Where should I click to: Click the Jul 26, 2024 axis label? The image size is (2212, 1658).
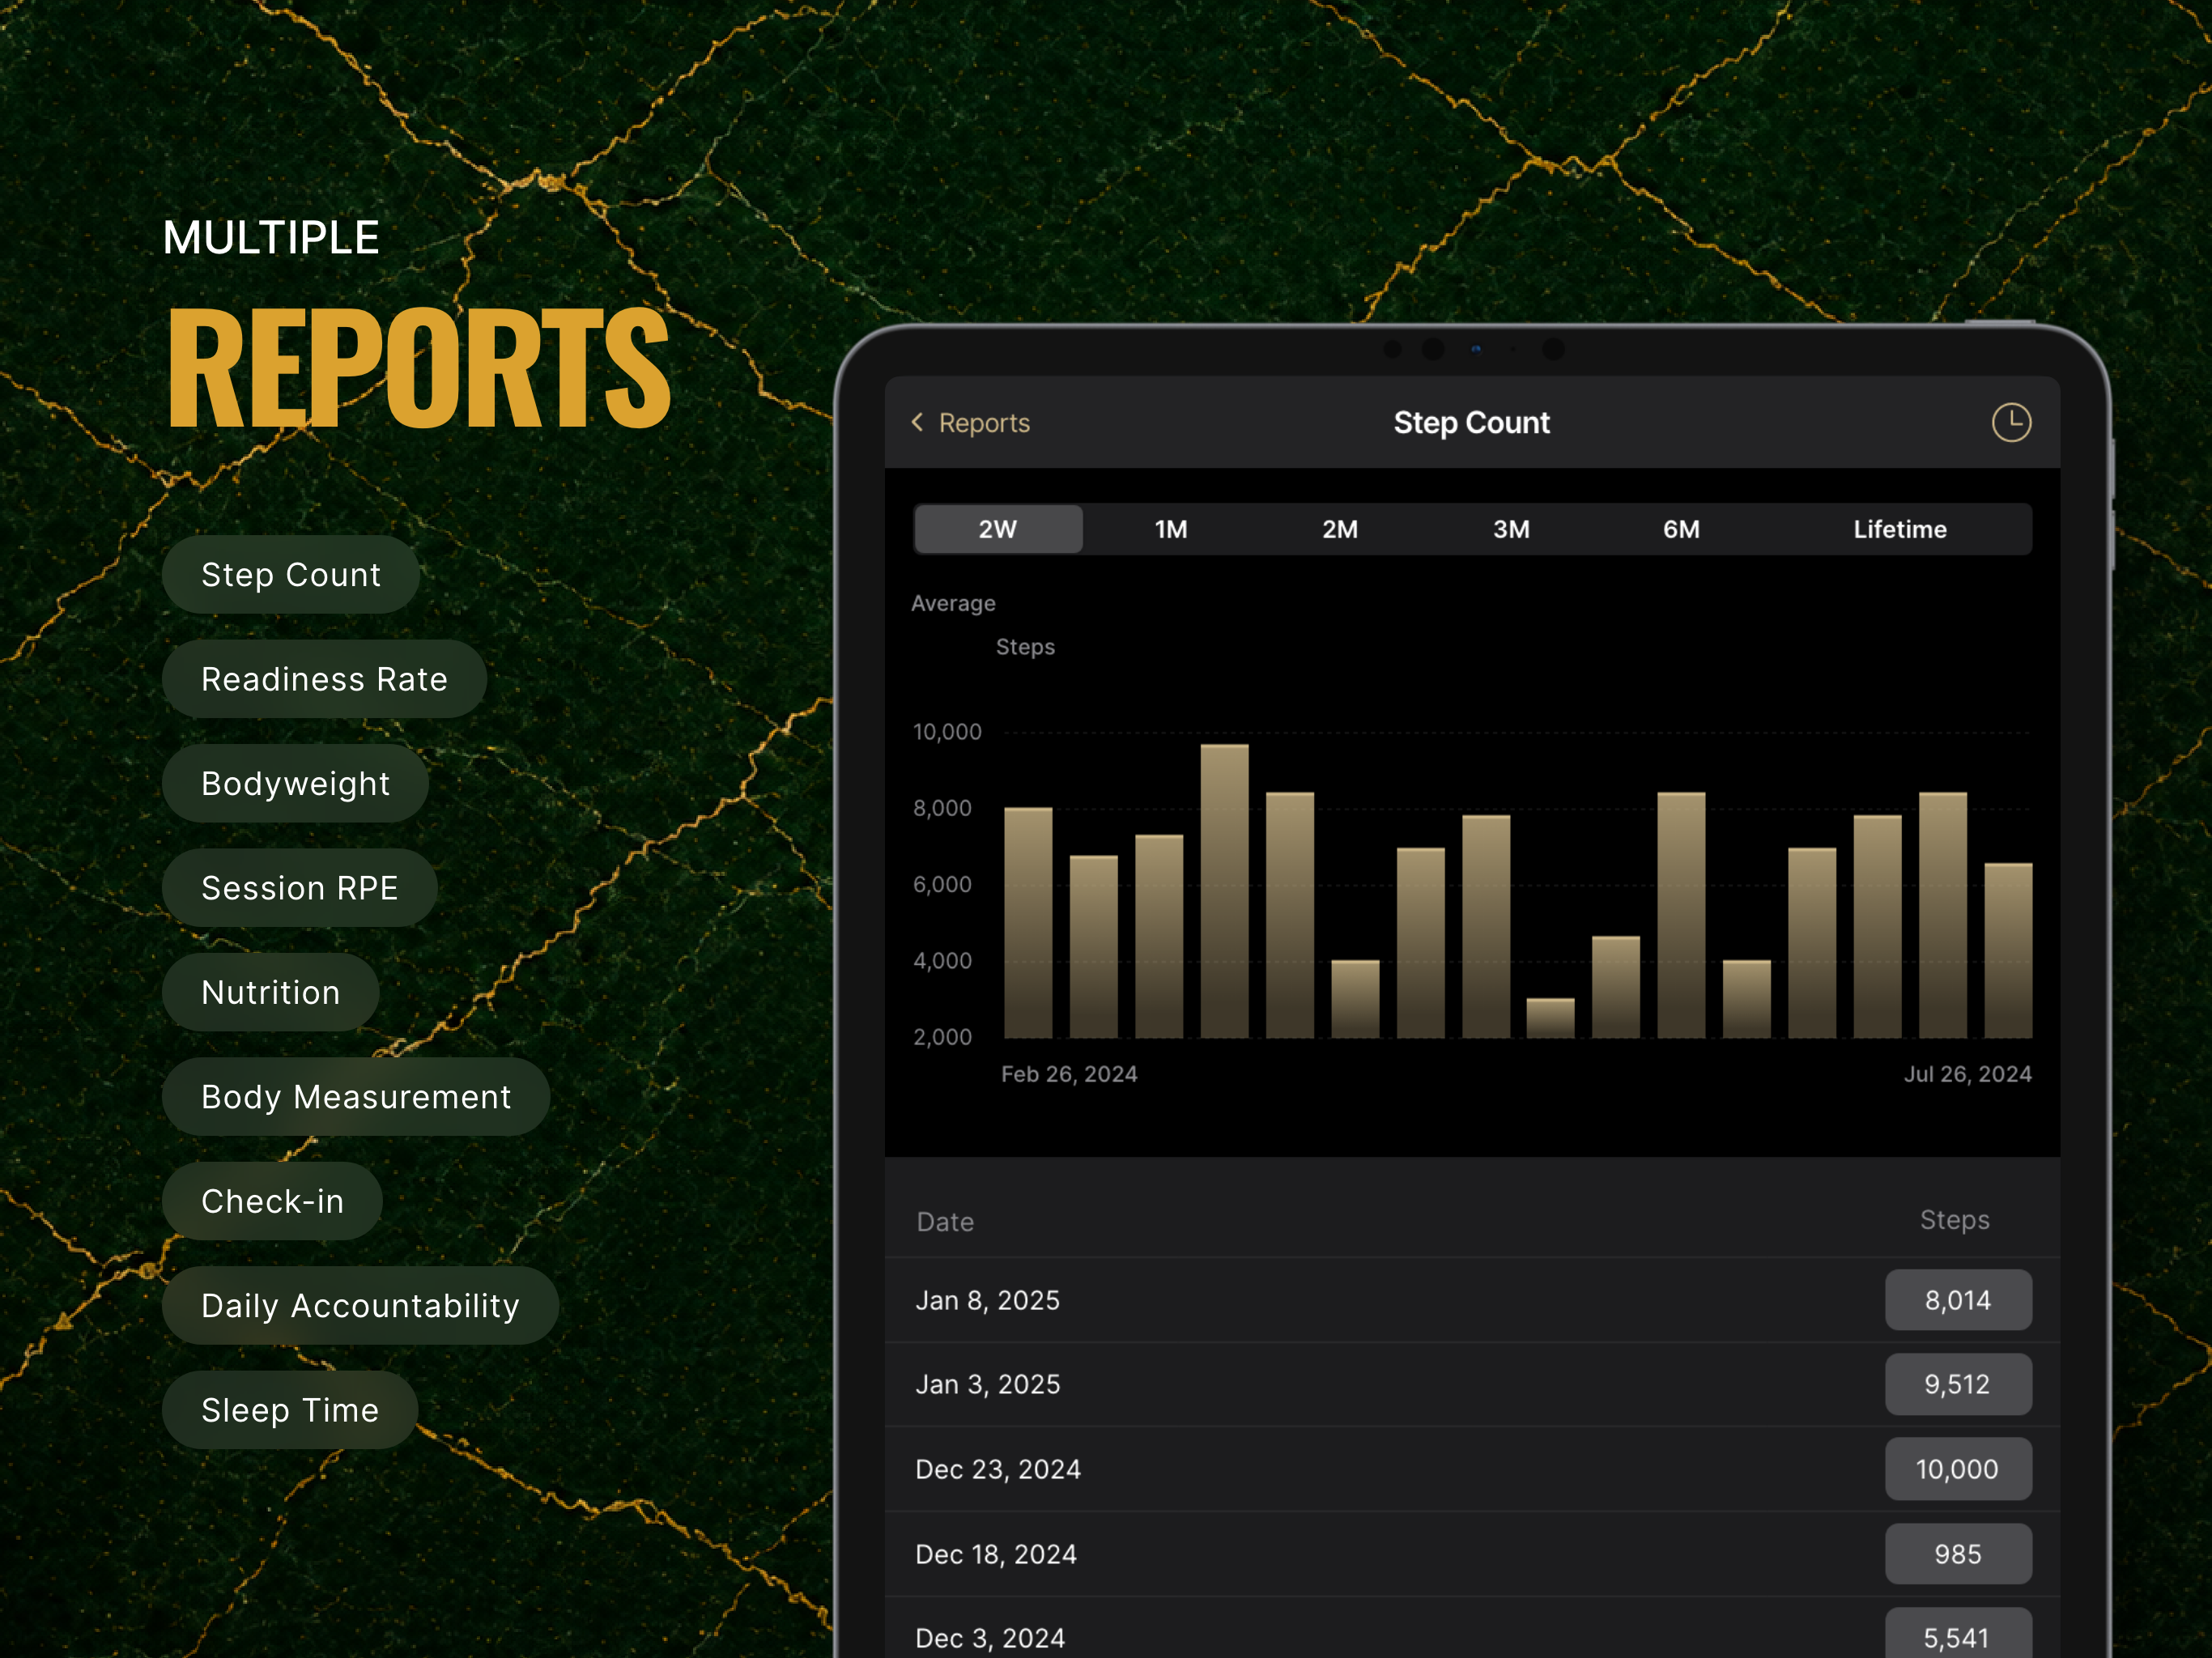click(1967, 1074)
